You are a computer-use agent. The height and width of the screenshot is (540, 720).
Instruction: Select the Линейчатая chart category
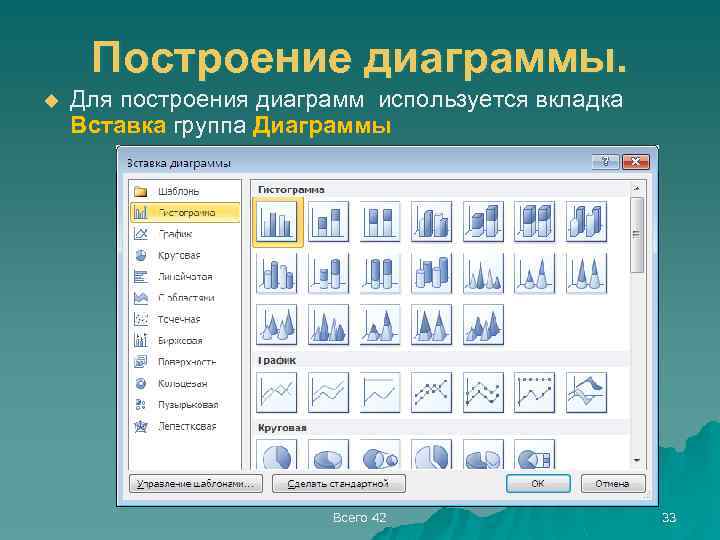pyautogui.click(x=185, y=276)
